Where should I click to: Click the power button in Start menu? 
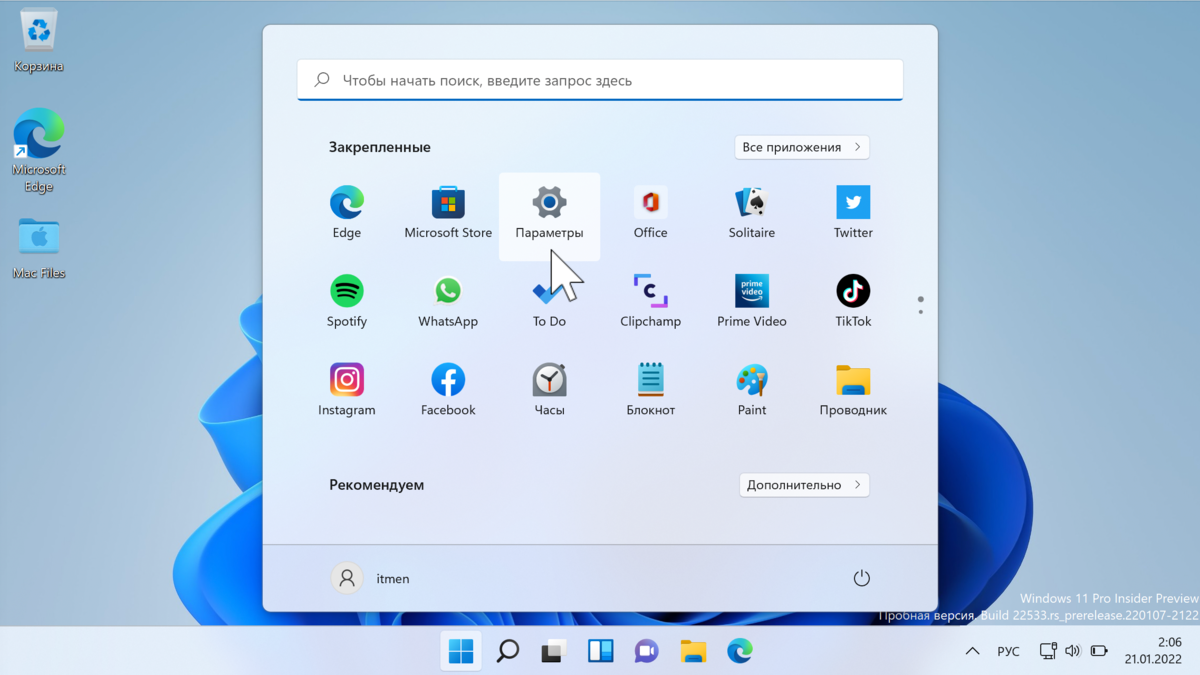[861, 578]
